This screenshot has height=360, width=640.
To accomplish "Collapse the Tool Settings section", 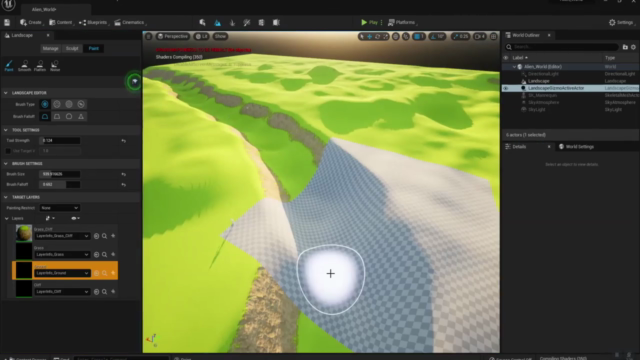I will [6, 130].
